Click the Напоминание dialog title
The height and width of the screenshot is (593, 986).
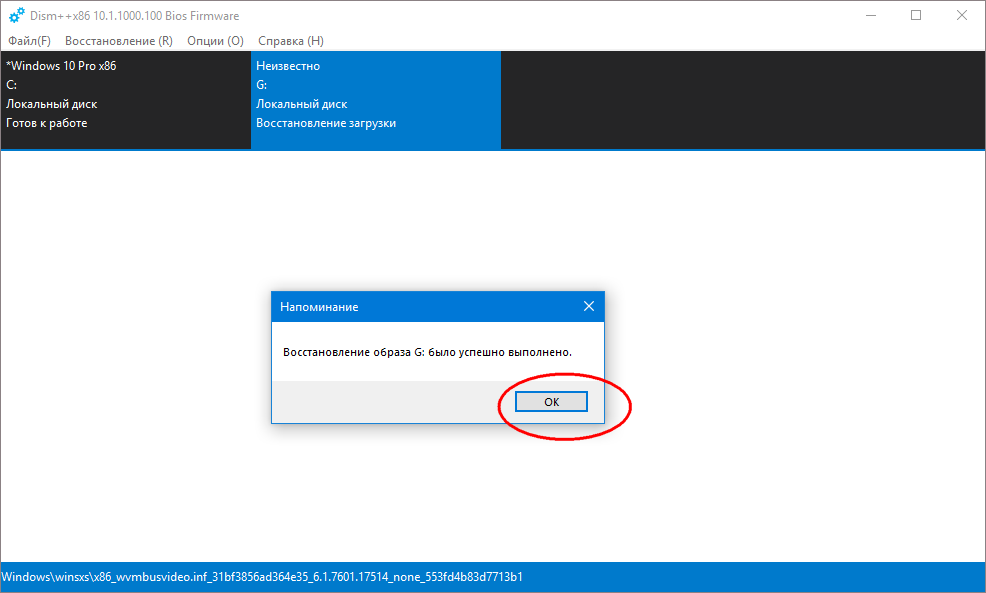click(319, 307)
